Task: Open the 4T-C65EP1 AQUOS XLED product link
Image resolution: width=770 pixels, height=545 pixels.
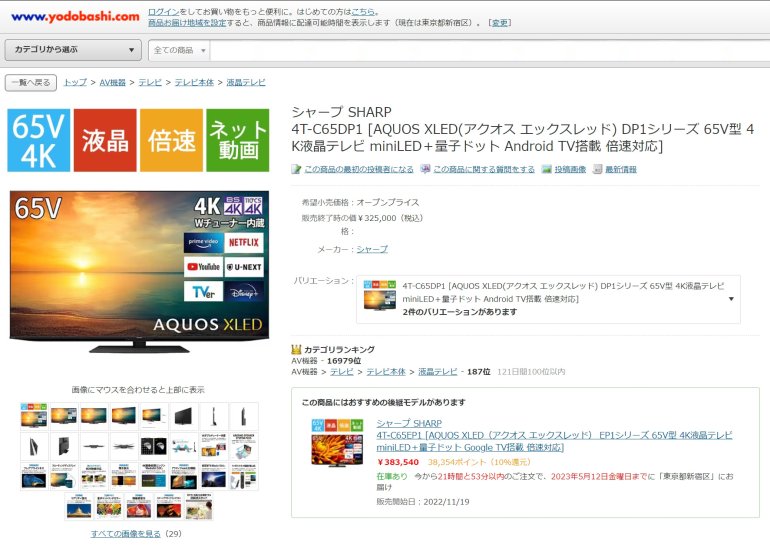Action: pyautogui.click(x=554, y=441)
